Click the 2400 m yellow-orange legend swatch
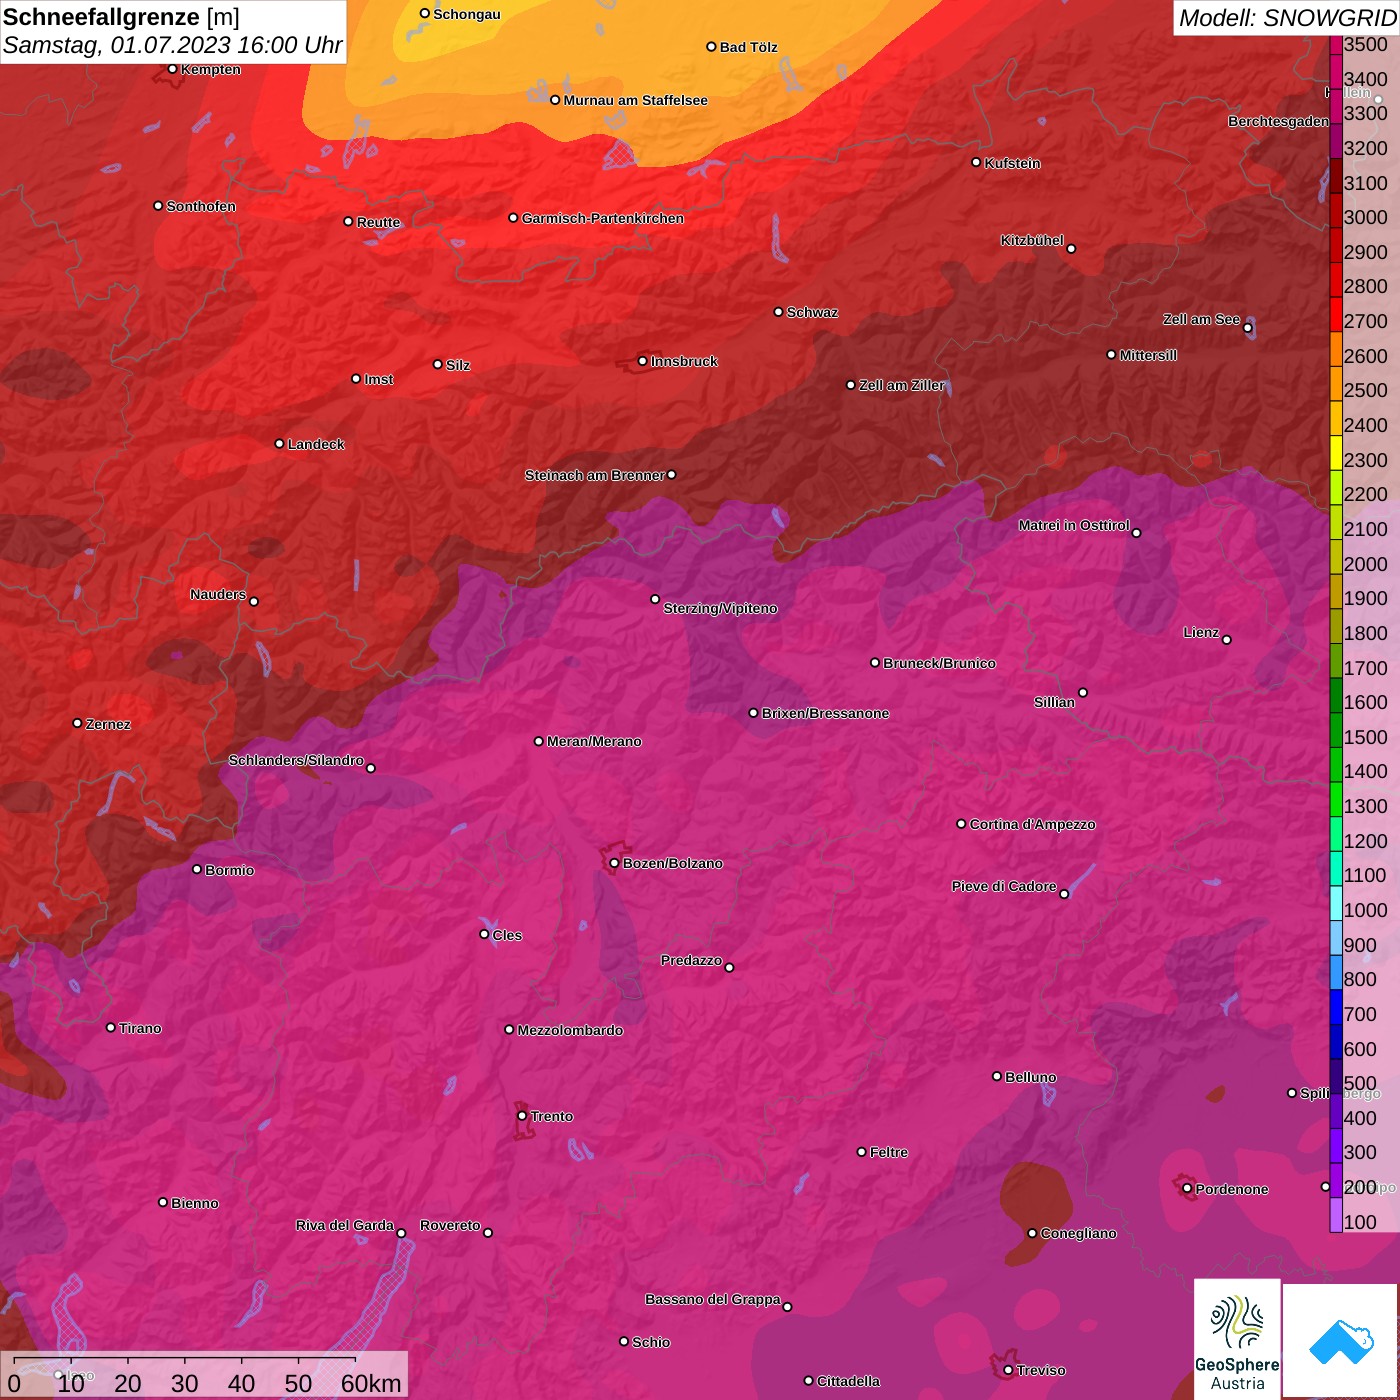1400x1400 pixels. 1336,418
